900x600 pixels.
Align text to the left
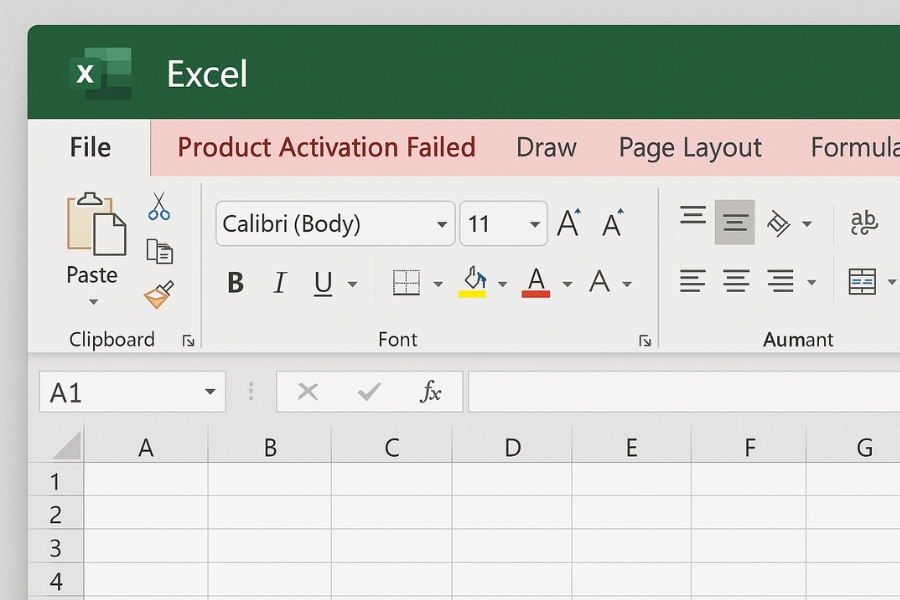693,281
